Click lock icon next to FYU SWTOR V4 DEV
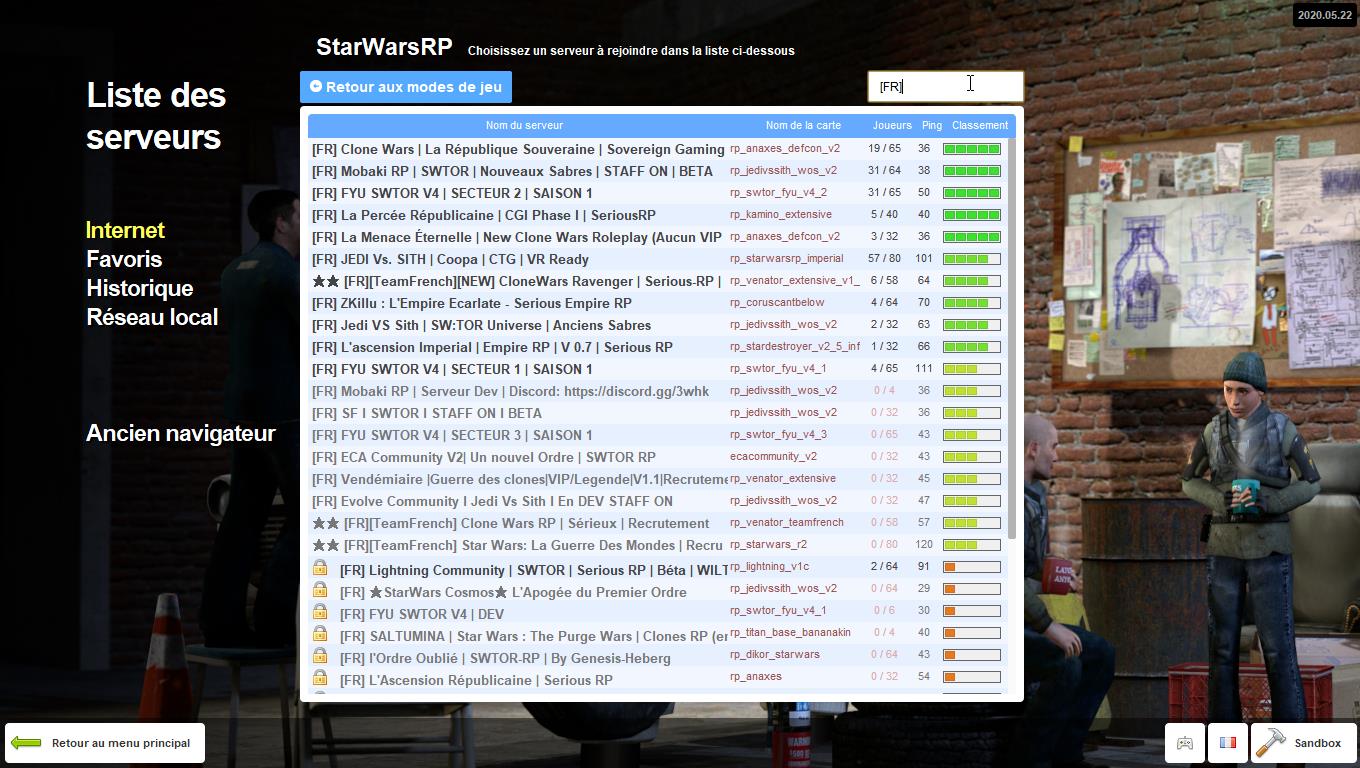The width and height of the screenshot is (1360, 768). coord(320,612)
